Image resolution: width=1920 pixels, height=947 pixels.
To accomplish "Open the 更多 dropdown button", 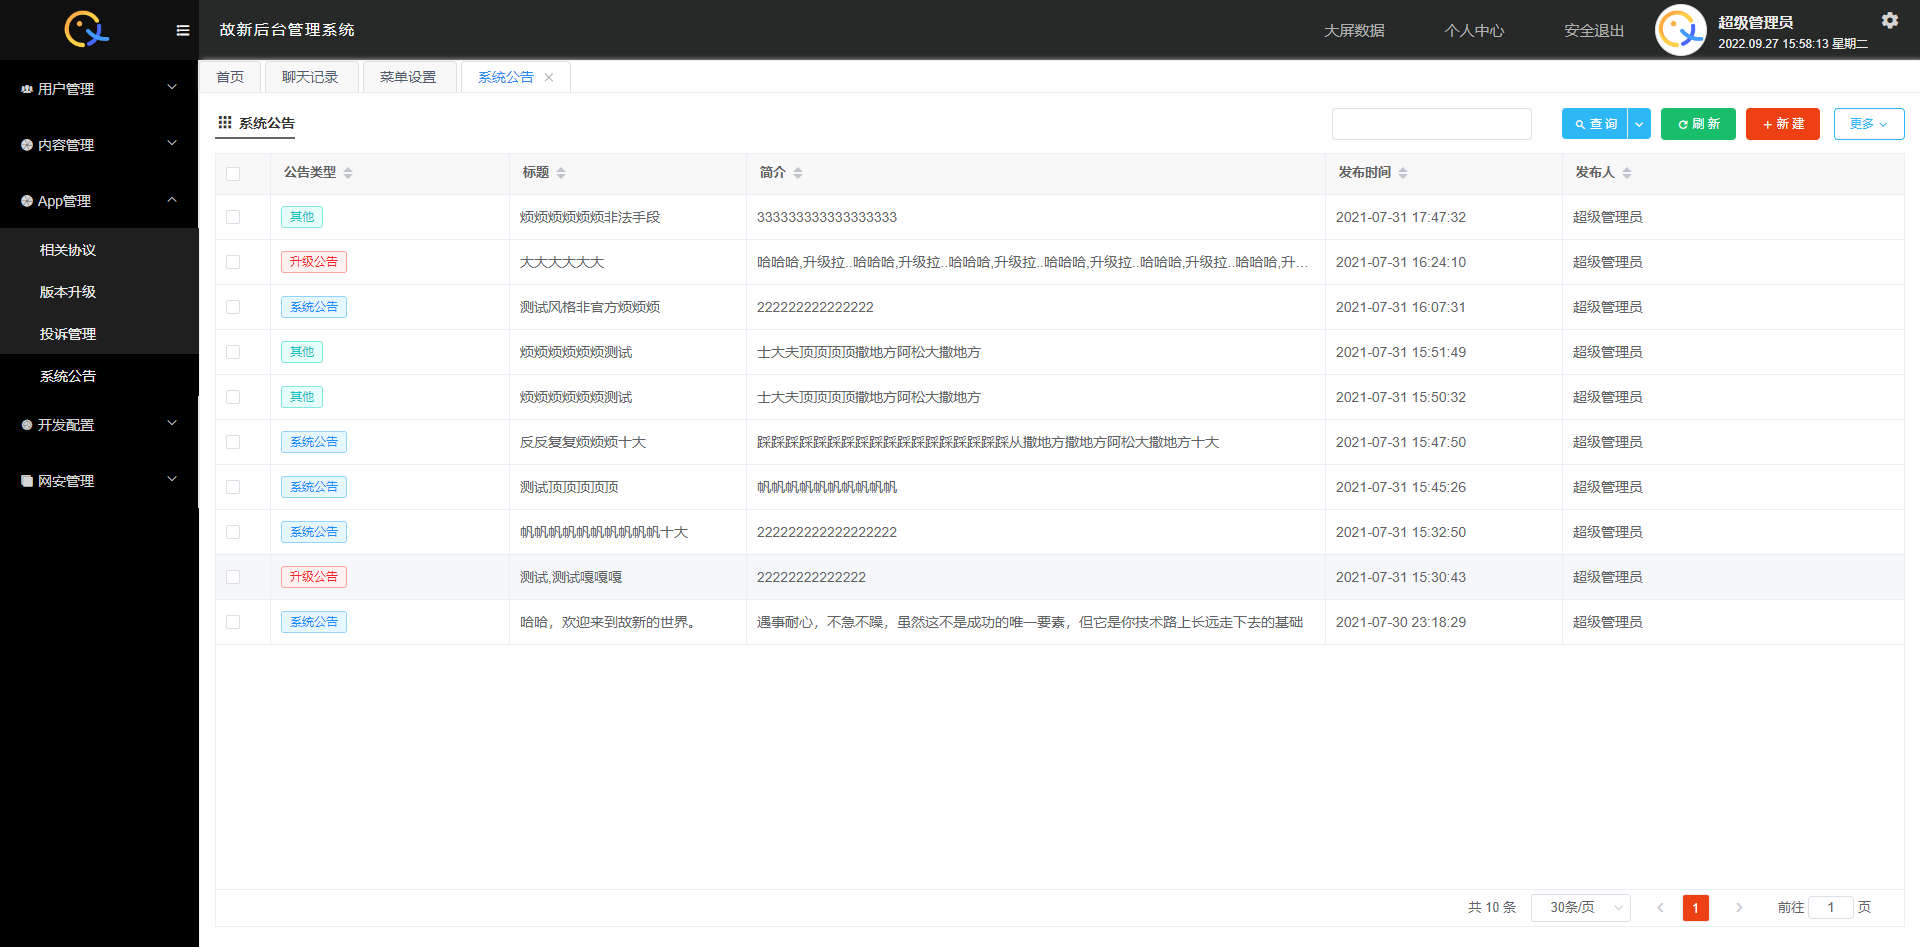I will tap(1868, 124).
